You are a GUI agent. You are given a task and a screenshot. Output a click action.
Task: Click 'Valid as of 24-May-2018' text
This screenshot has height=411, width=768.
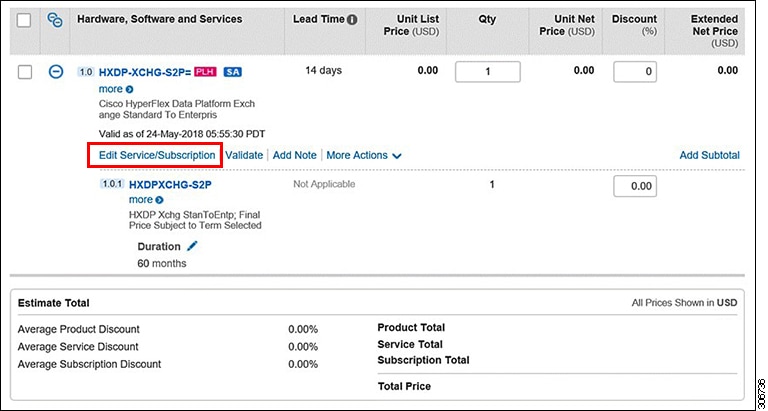pyautogui.click(x=182, y=134)
